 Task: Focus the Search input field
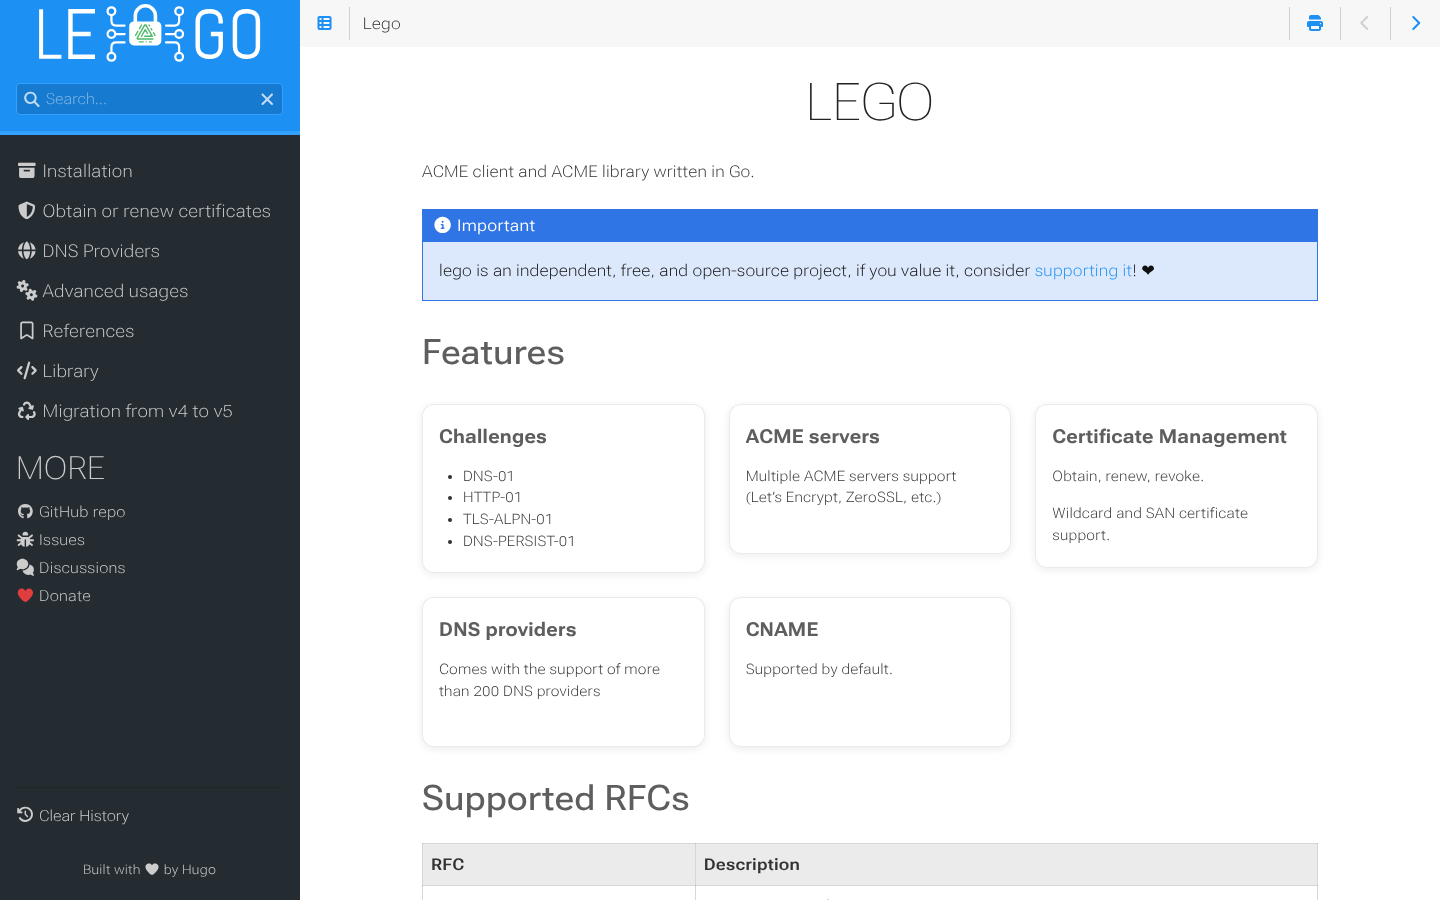149,99
